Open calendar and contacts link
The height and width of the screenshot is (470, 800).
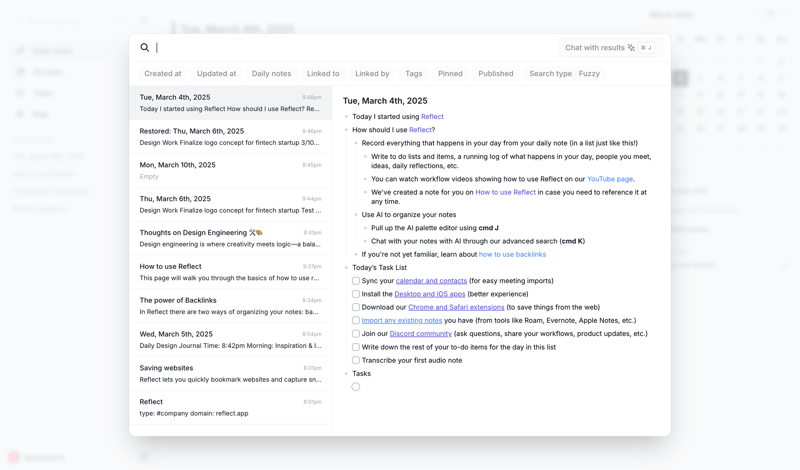[x=431, y=281]
